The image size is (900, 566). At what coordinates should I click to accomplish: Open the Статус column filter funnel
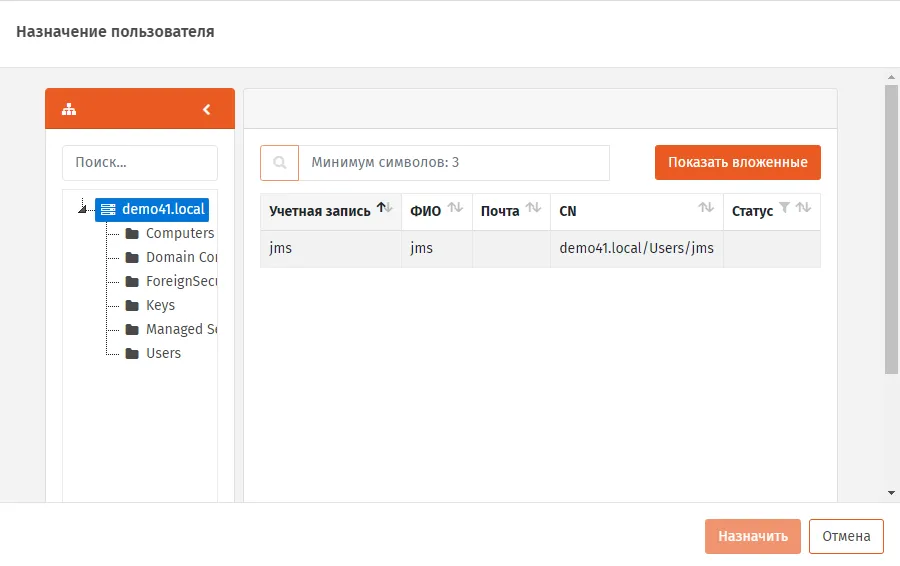coord(784,207)
